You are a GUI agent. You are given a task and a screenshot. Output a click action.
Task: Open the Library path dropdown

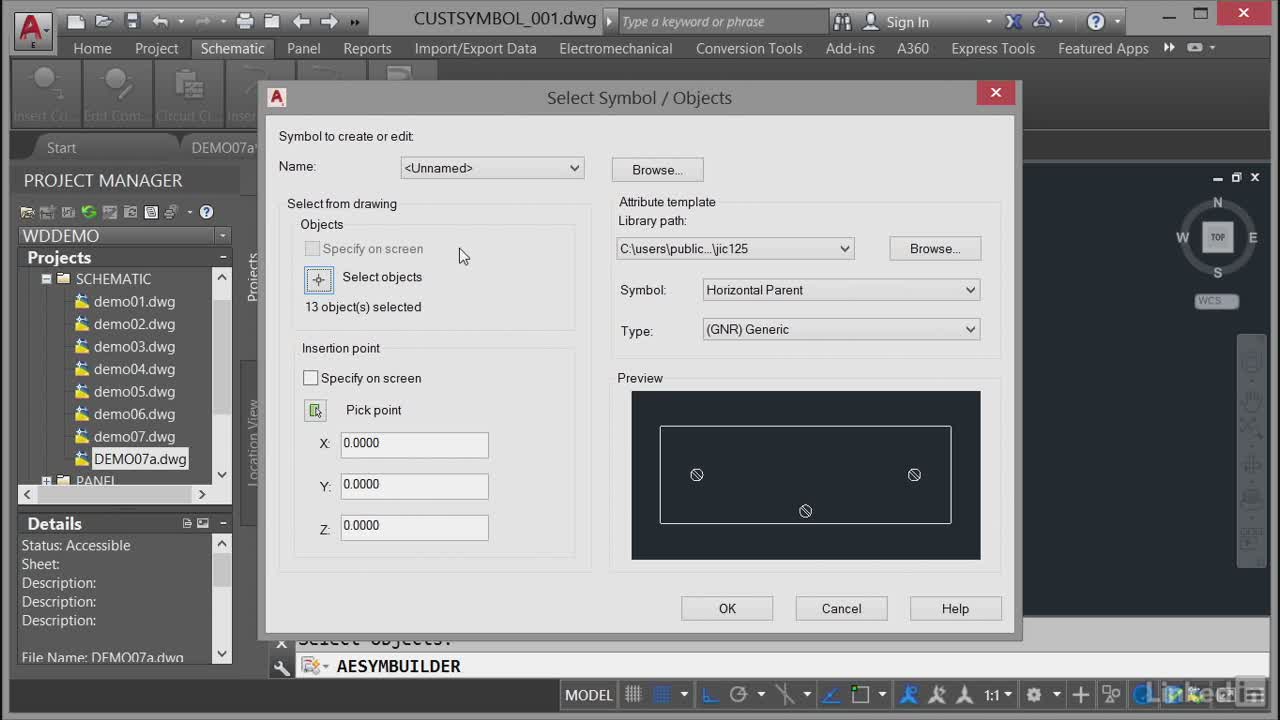[735, 249]
